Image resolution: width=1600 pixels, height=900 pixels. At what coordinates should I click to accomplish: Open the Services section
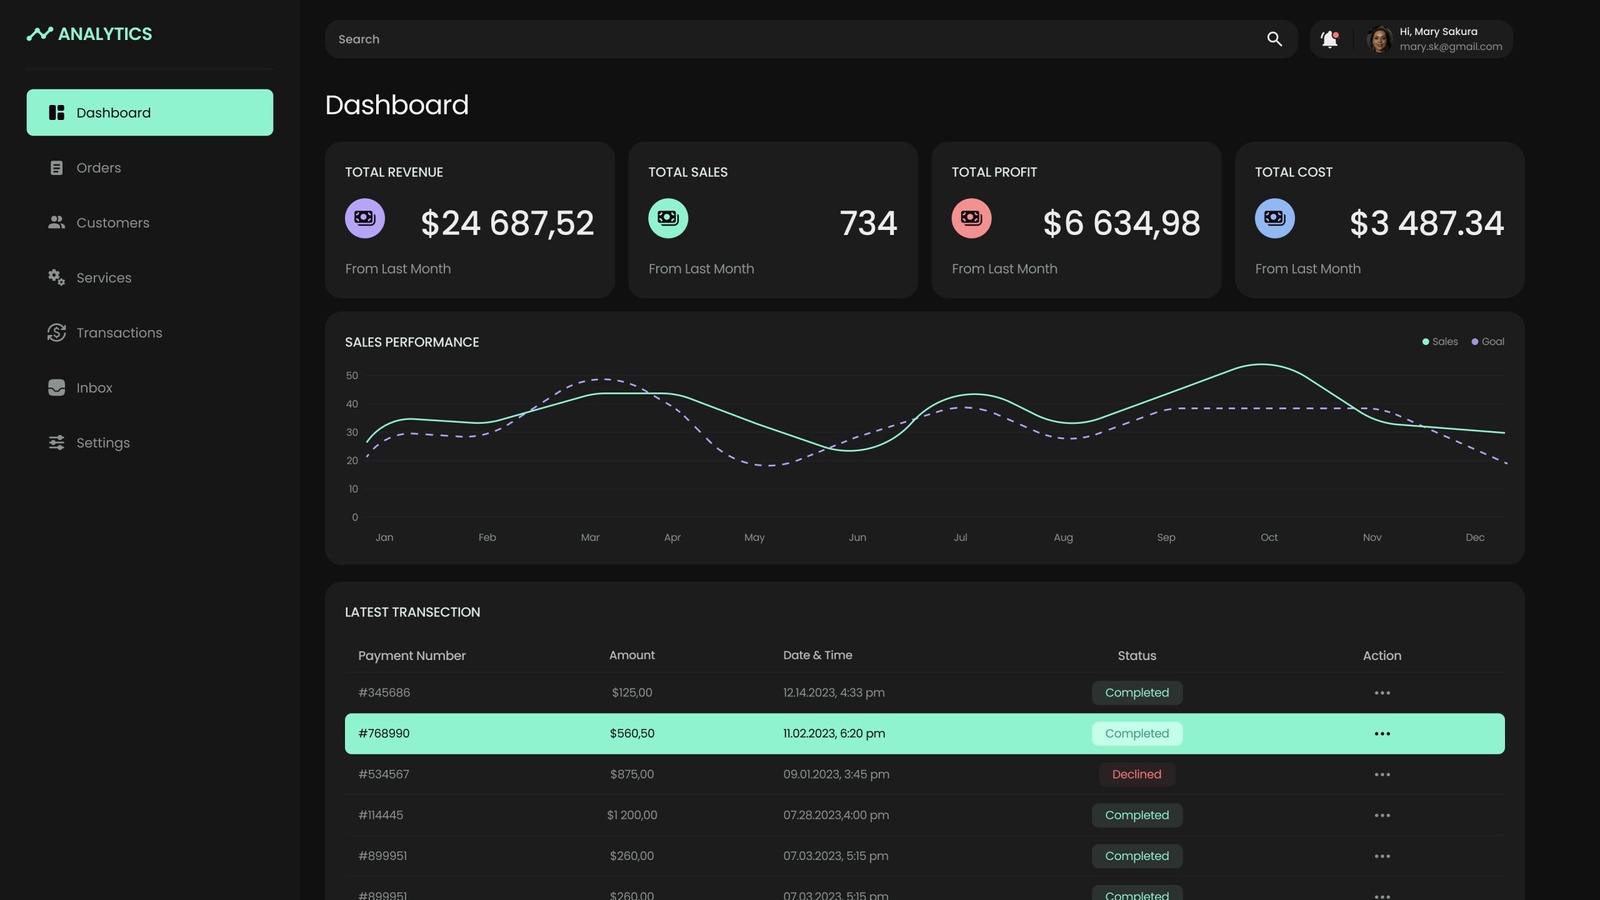[x=103, y=278]
